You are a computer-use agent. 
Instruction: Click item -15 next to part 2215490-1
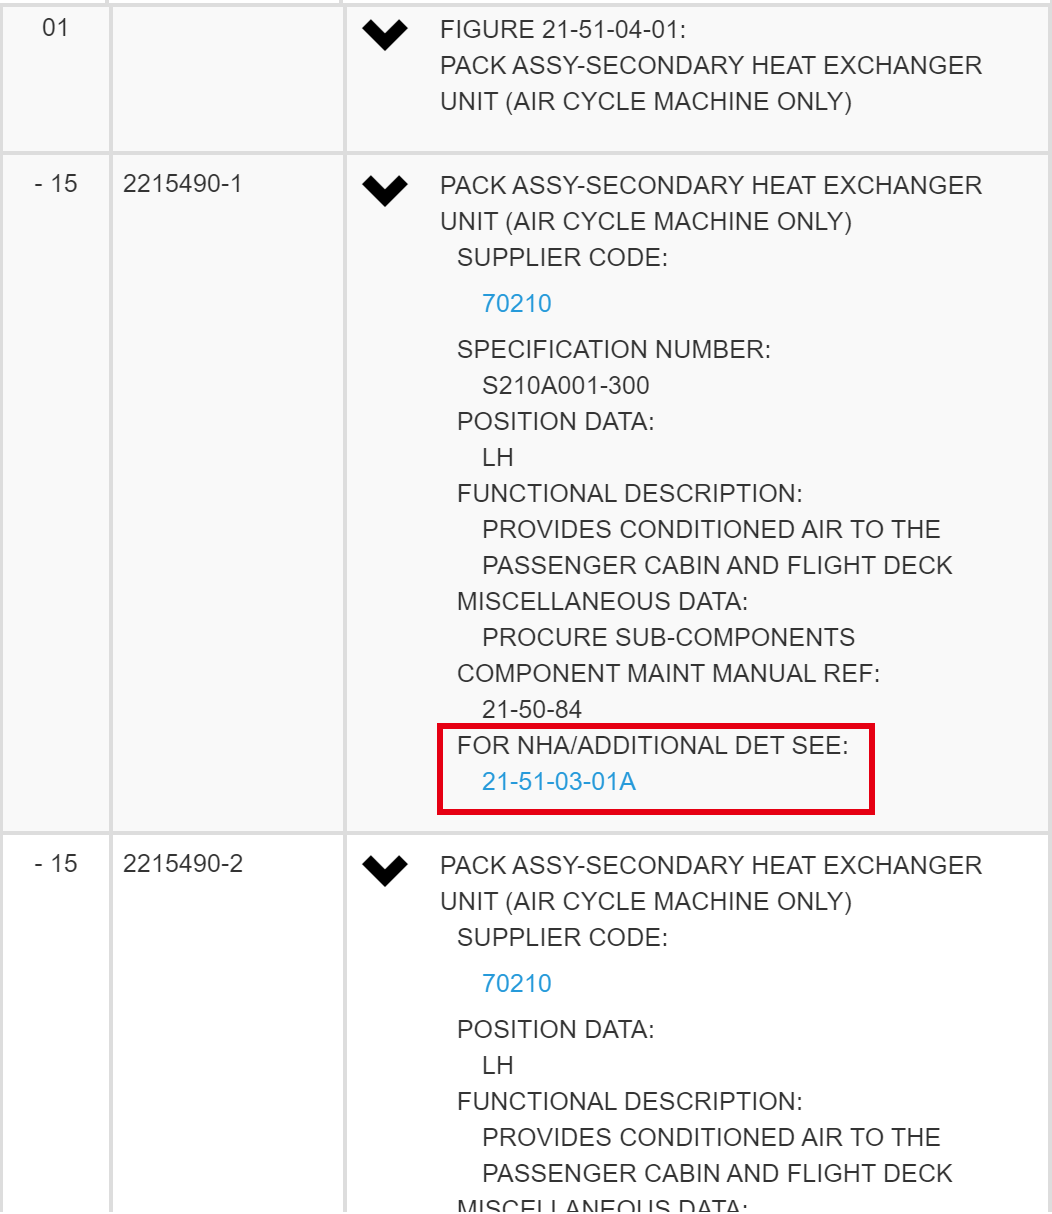(55, 184)
